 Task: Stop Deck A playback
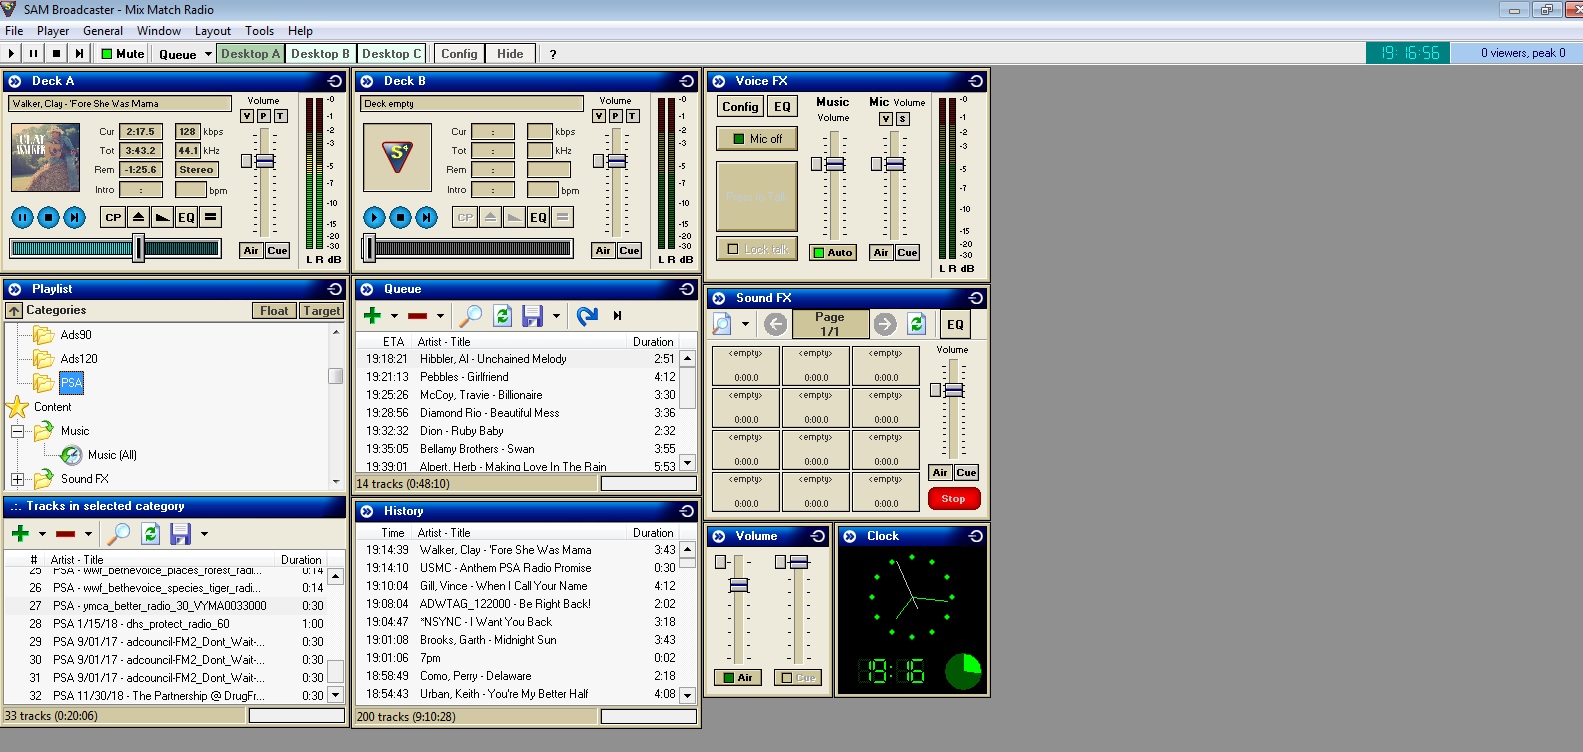tap(48, 217)
